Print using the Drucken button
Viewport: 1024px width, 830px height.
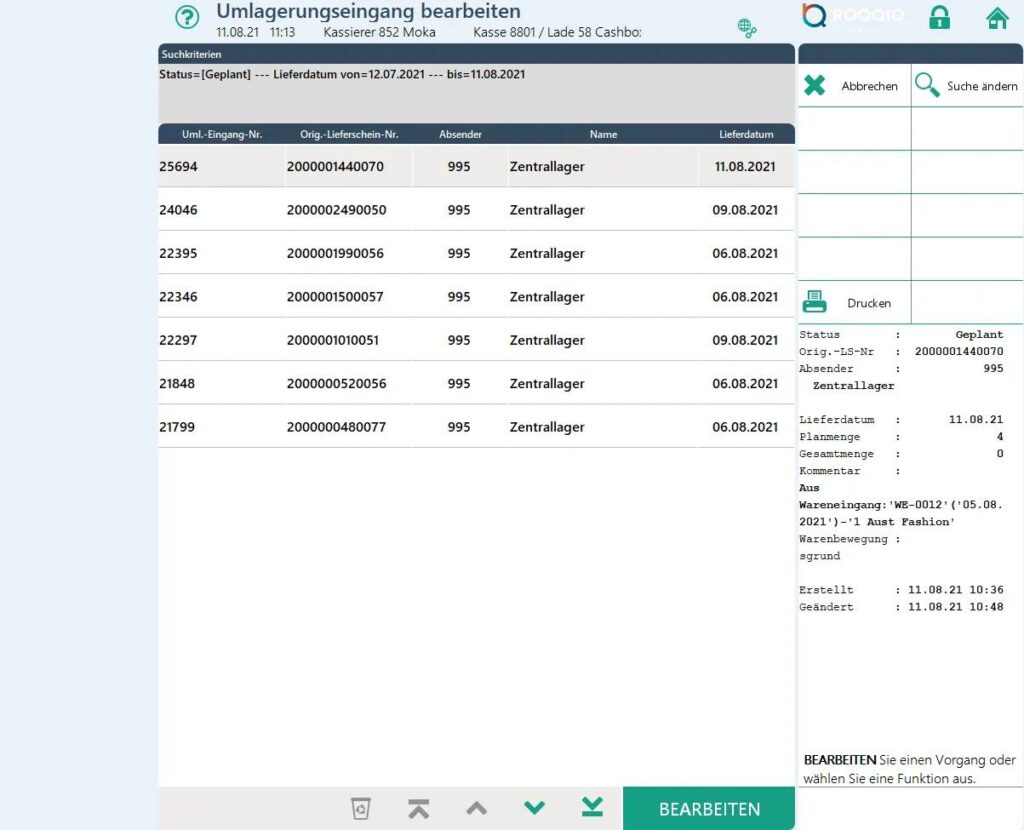point(854,303)
